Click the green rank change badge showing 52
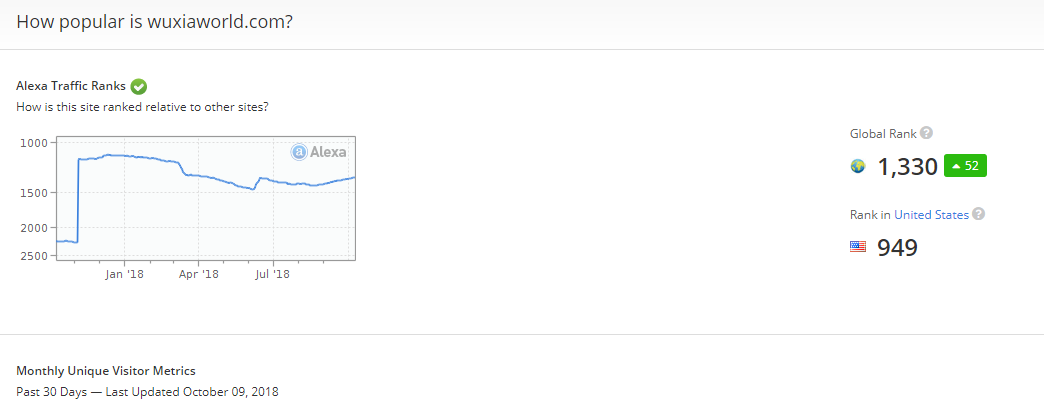Screen dimensions: 1044x411 965,166
